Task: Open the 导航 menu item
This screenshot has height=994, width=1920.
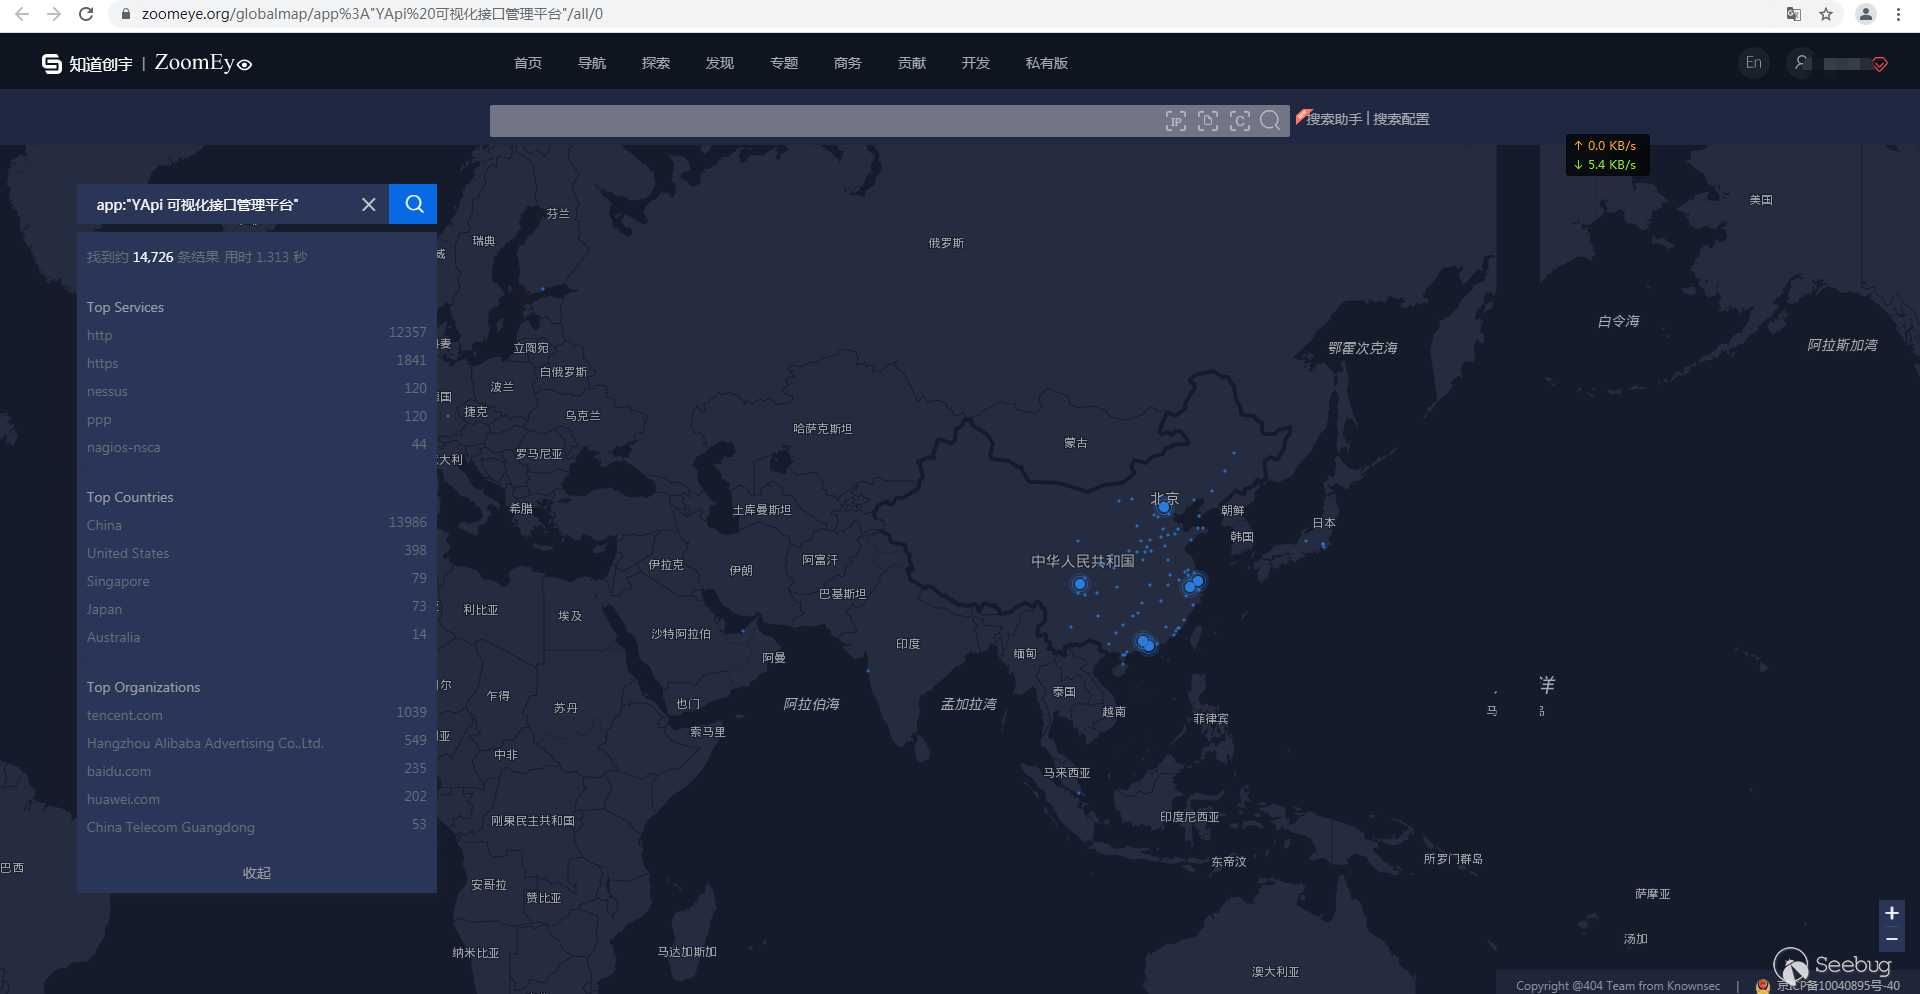Action: coord(592,63)
